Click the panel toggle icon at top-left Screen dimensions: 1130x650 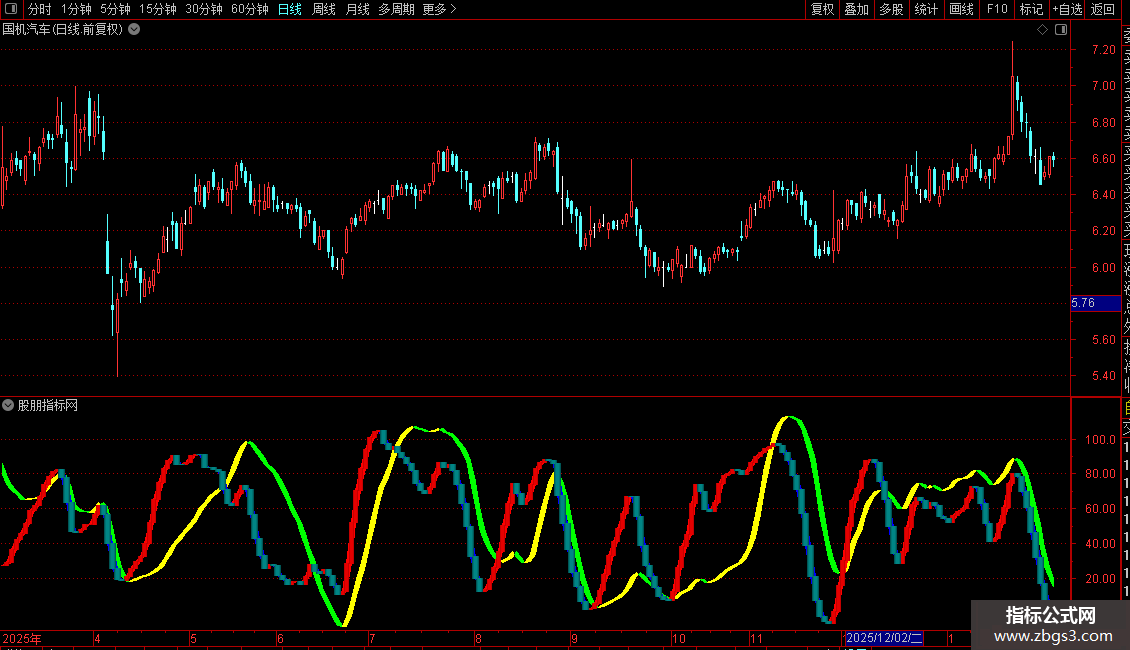point(11,9)
